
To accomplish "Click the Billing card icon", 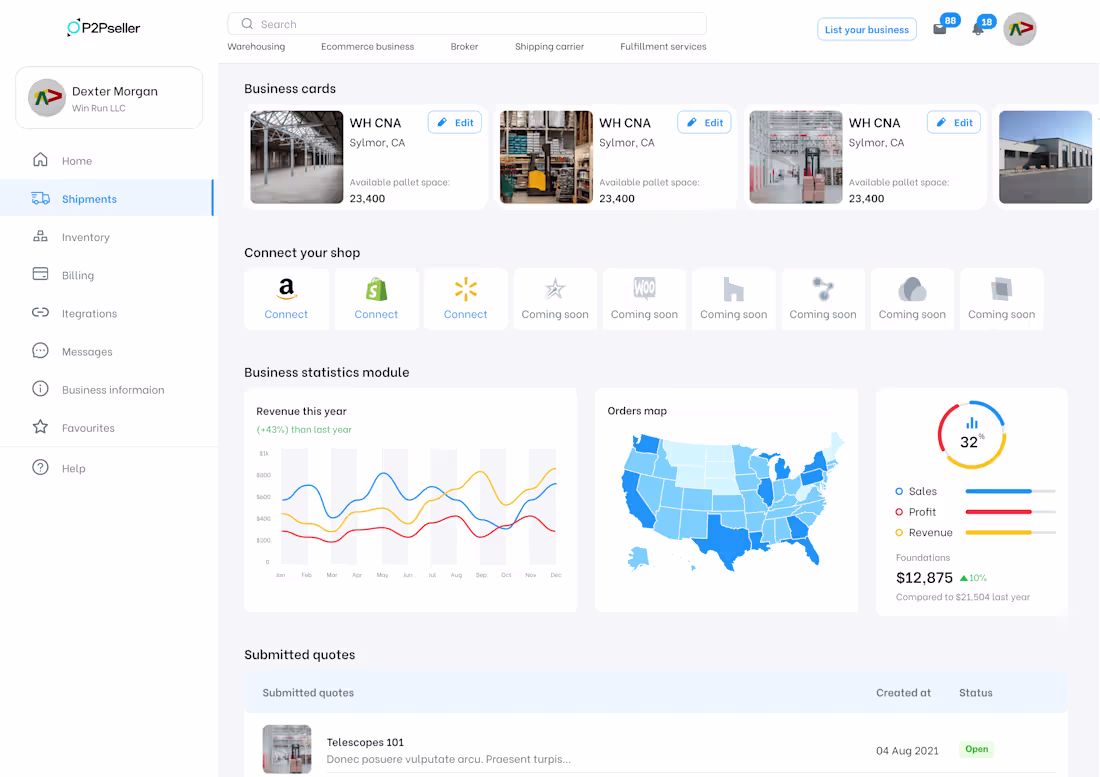I will [x=40, y=275].
